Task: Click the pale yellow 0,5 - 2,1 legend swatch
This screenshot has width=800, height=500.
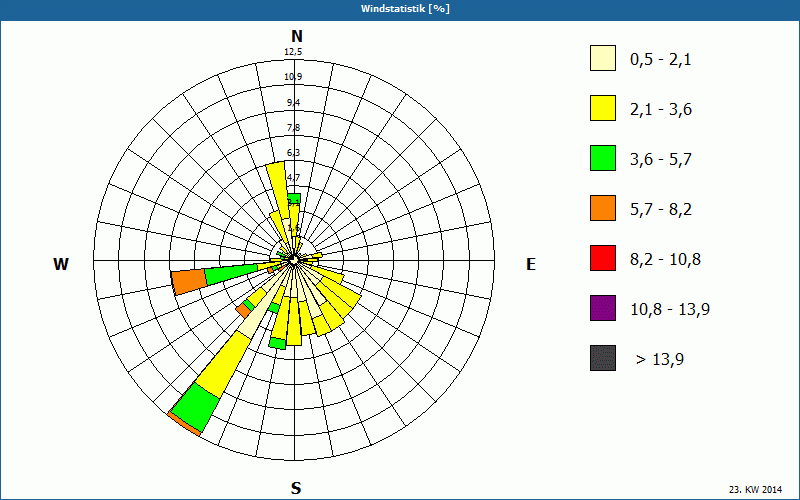Action: click(x=603, y=58)
